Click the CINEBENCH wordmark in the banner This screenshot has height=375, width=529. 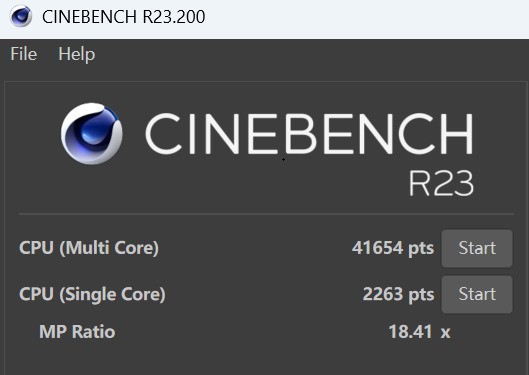click(309, 134)
